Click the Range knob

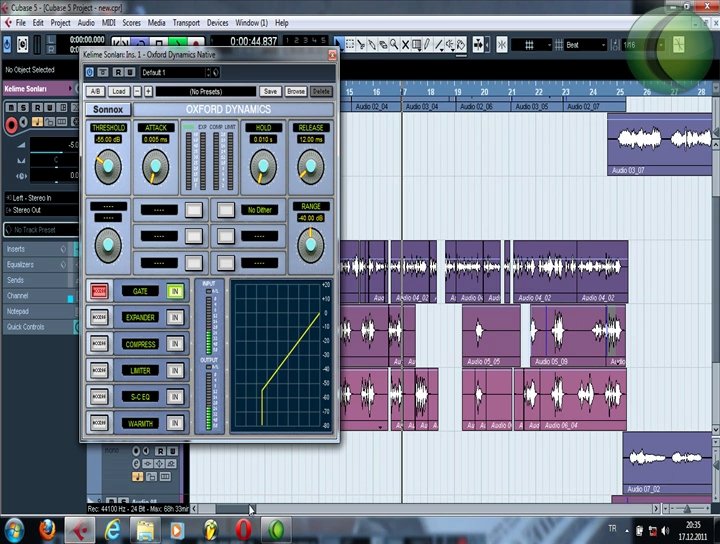click(x=310, y=245)
